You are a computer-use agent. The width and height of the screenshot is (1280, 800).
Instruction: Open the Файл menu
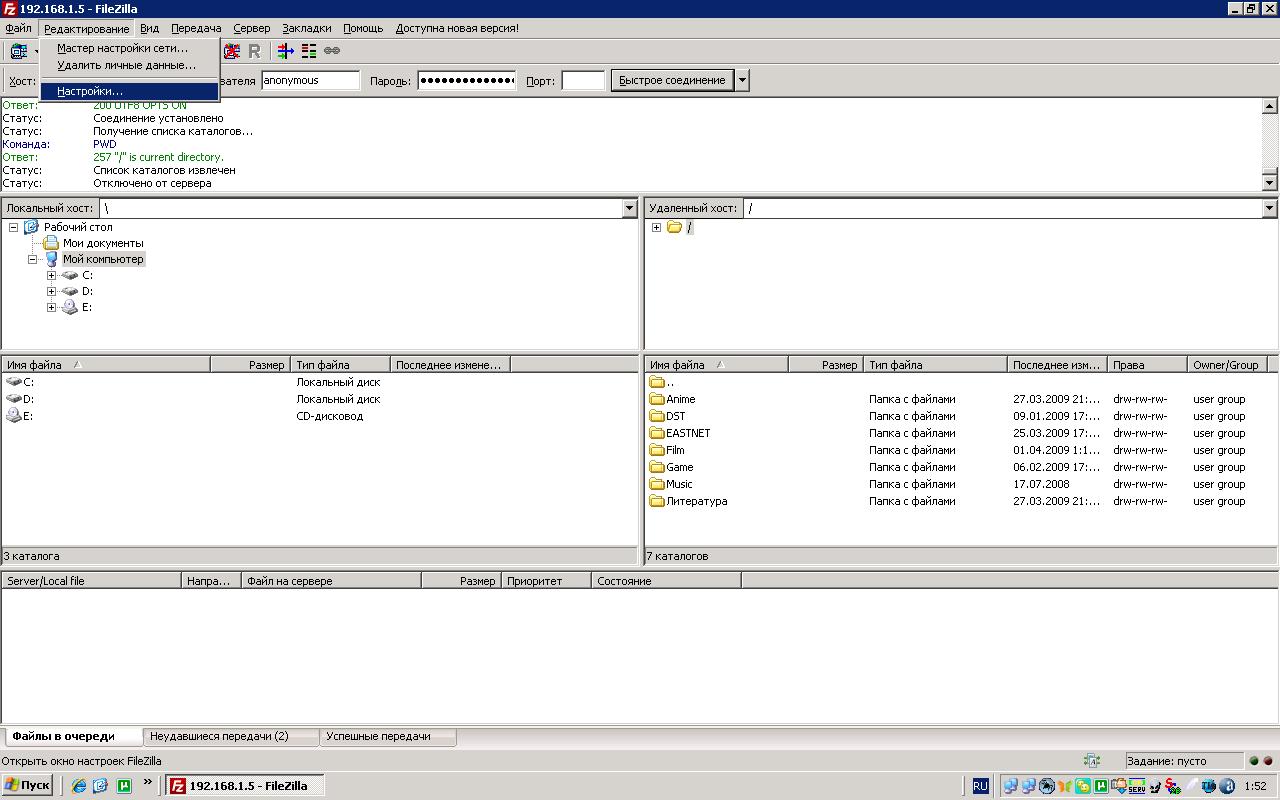[18, 28]
